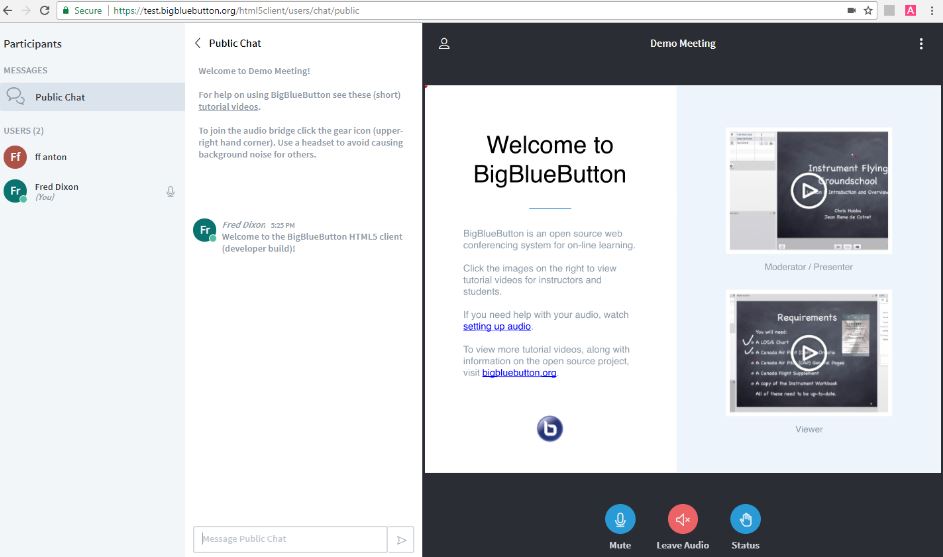Image resolution: width=943 pixels, height=557 pixels.
Task: Toggle the participants list user icon
Action: pyautogui.click(x=444, y=43)
